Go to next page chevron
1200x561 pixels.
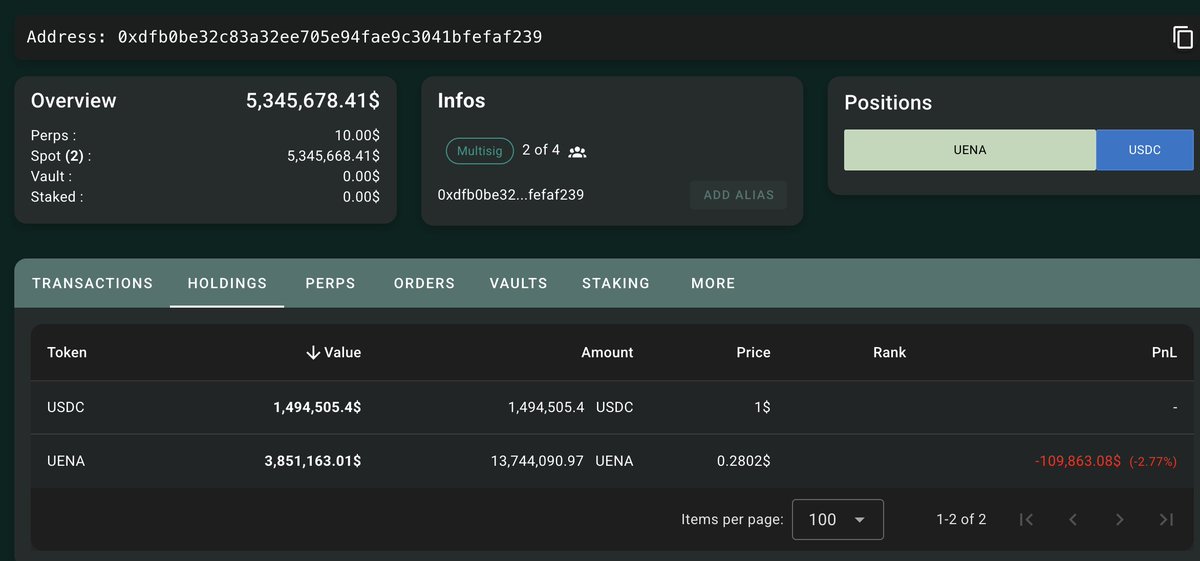(1119, 519)
